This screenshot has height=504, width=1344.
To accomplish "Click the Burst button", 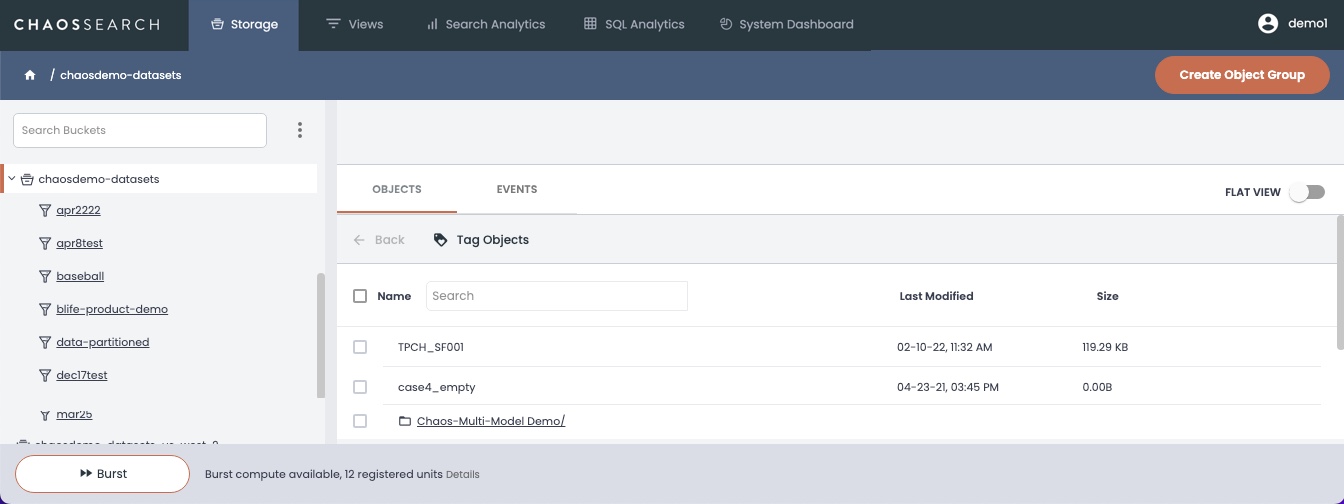I will tap(102, 474).
